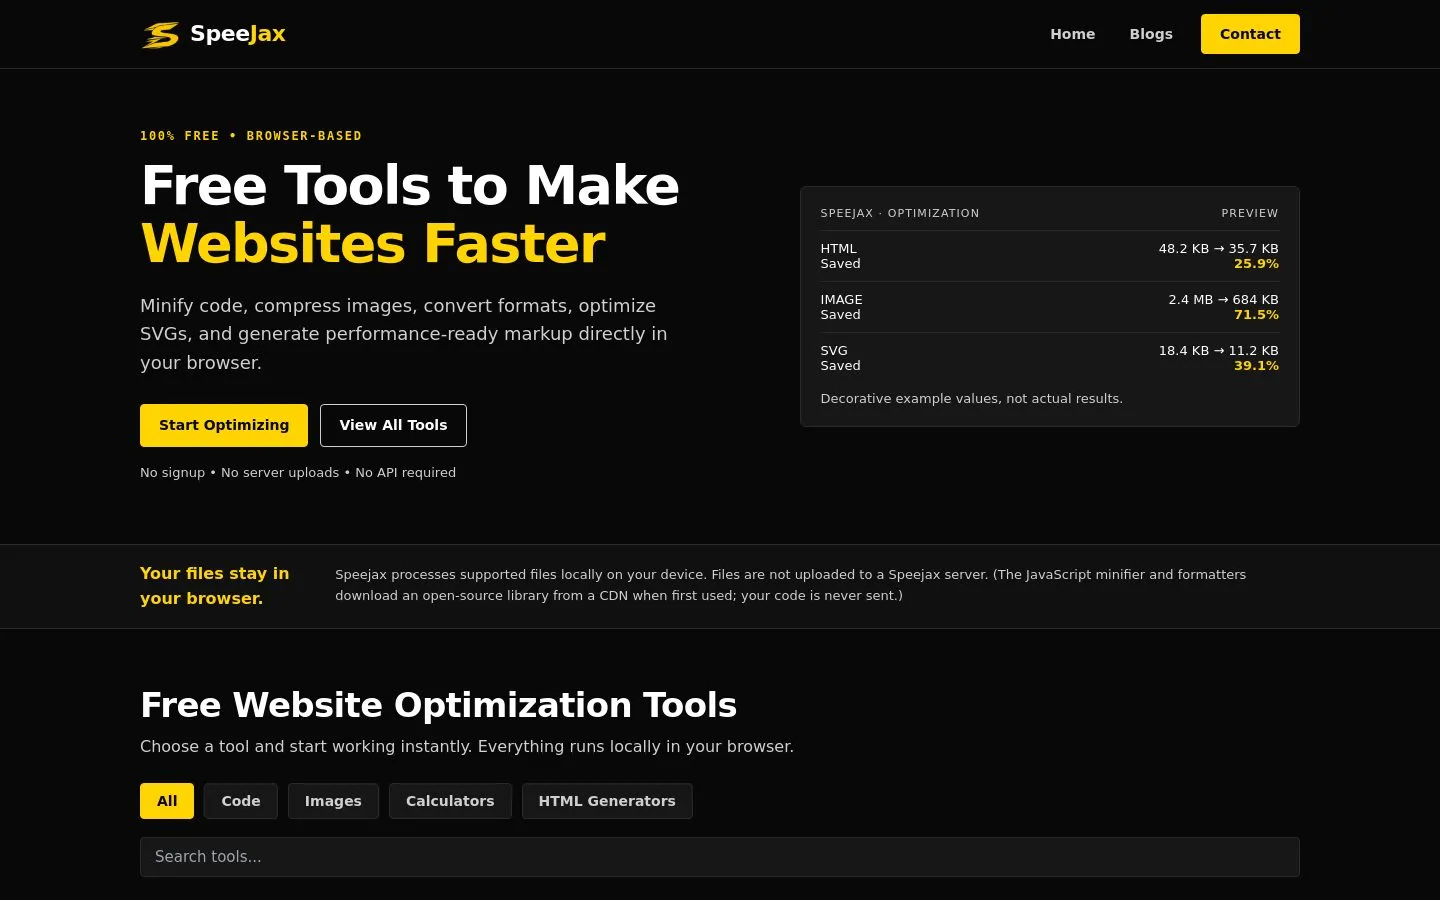Click 'Your files stay in your browser.' heading

coord(214,586)
